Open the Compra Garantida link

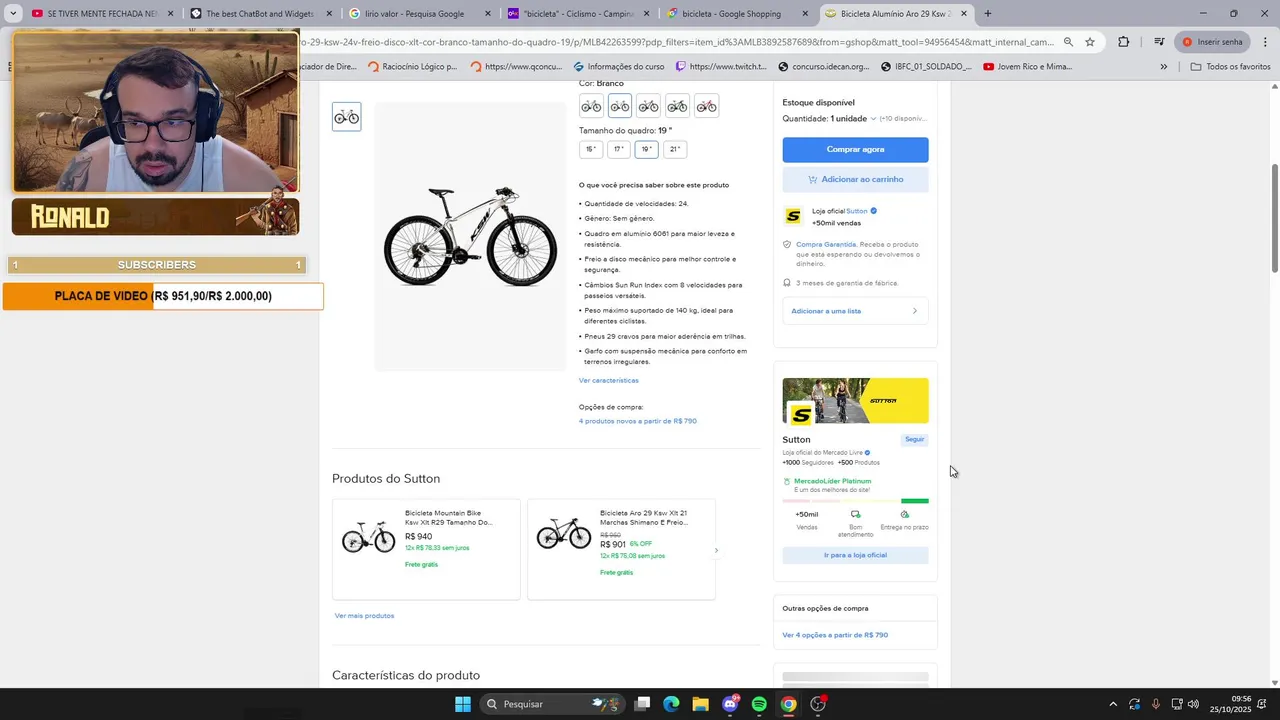[x=826, y=244]
